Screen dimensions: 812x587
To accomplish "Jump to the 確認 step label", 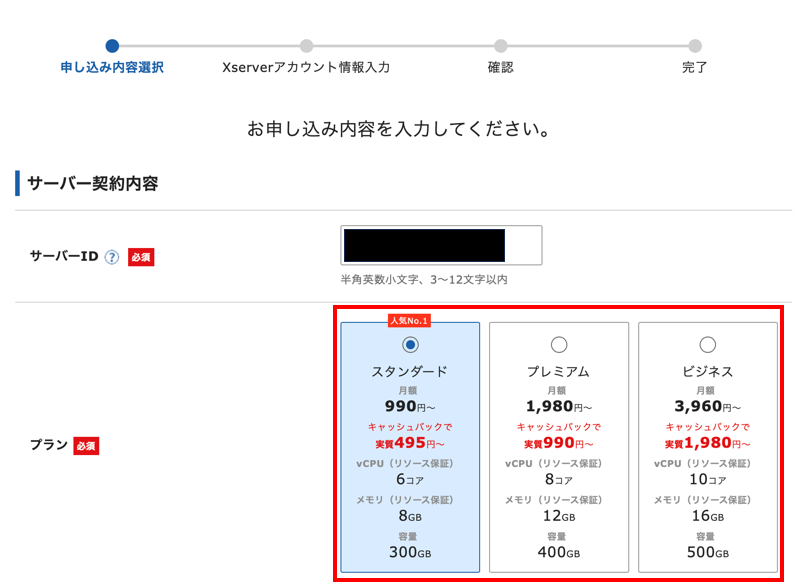I will tap(500, 68).
